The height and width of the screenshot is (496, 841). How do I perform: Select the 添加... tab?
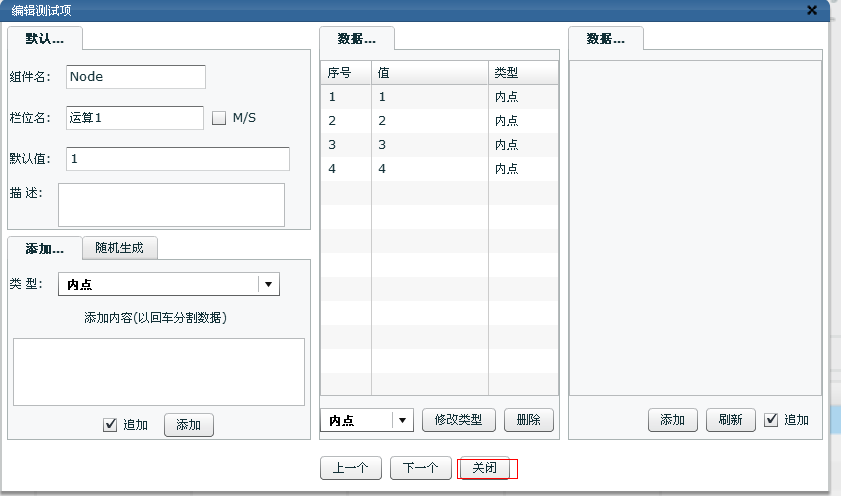(x=44, y=248)
